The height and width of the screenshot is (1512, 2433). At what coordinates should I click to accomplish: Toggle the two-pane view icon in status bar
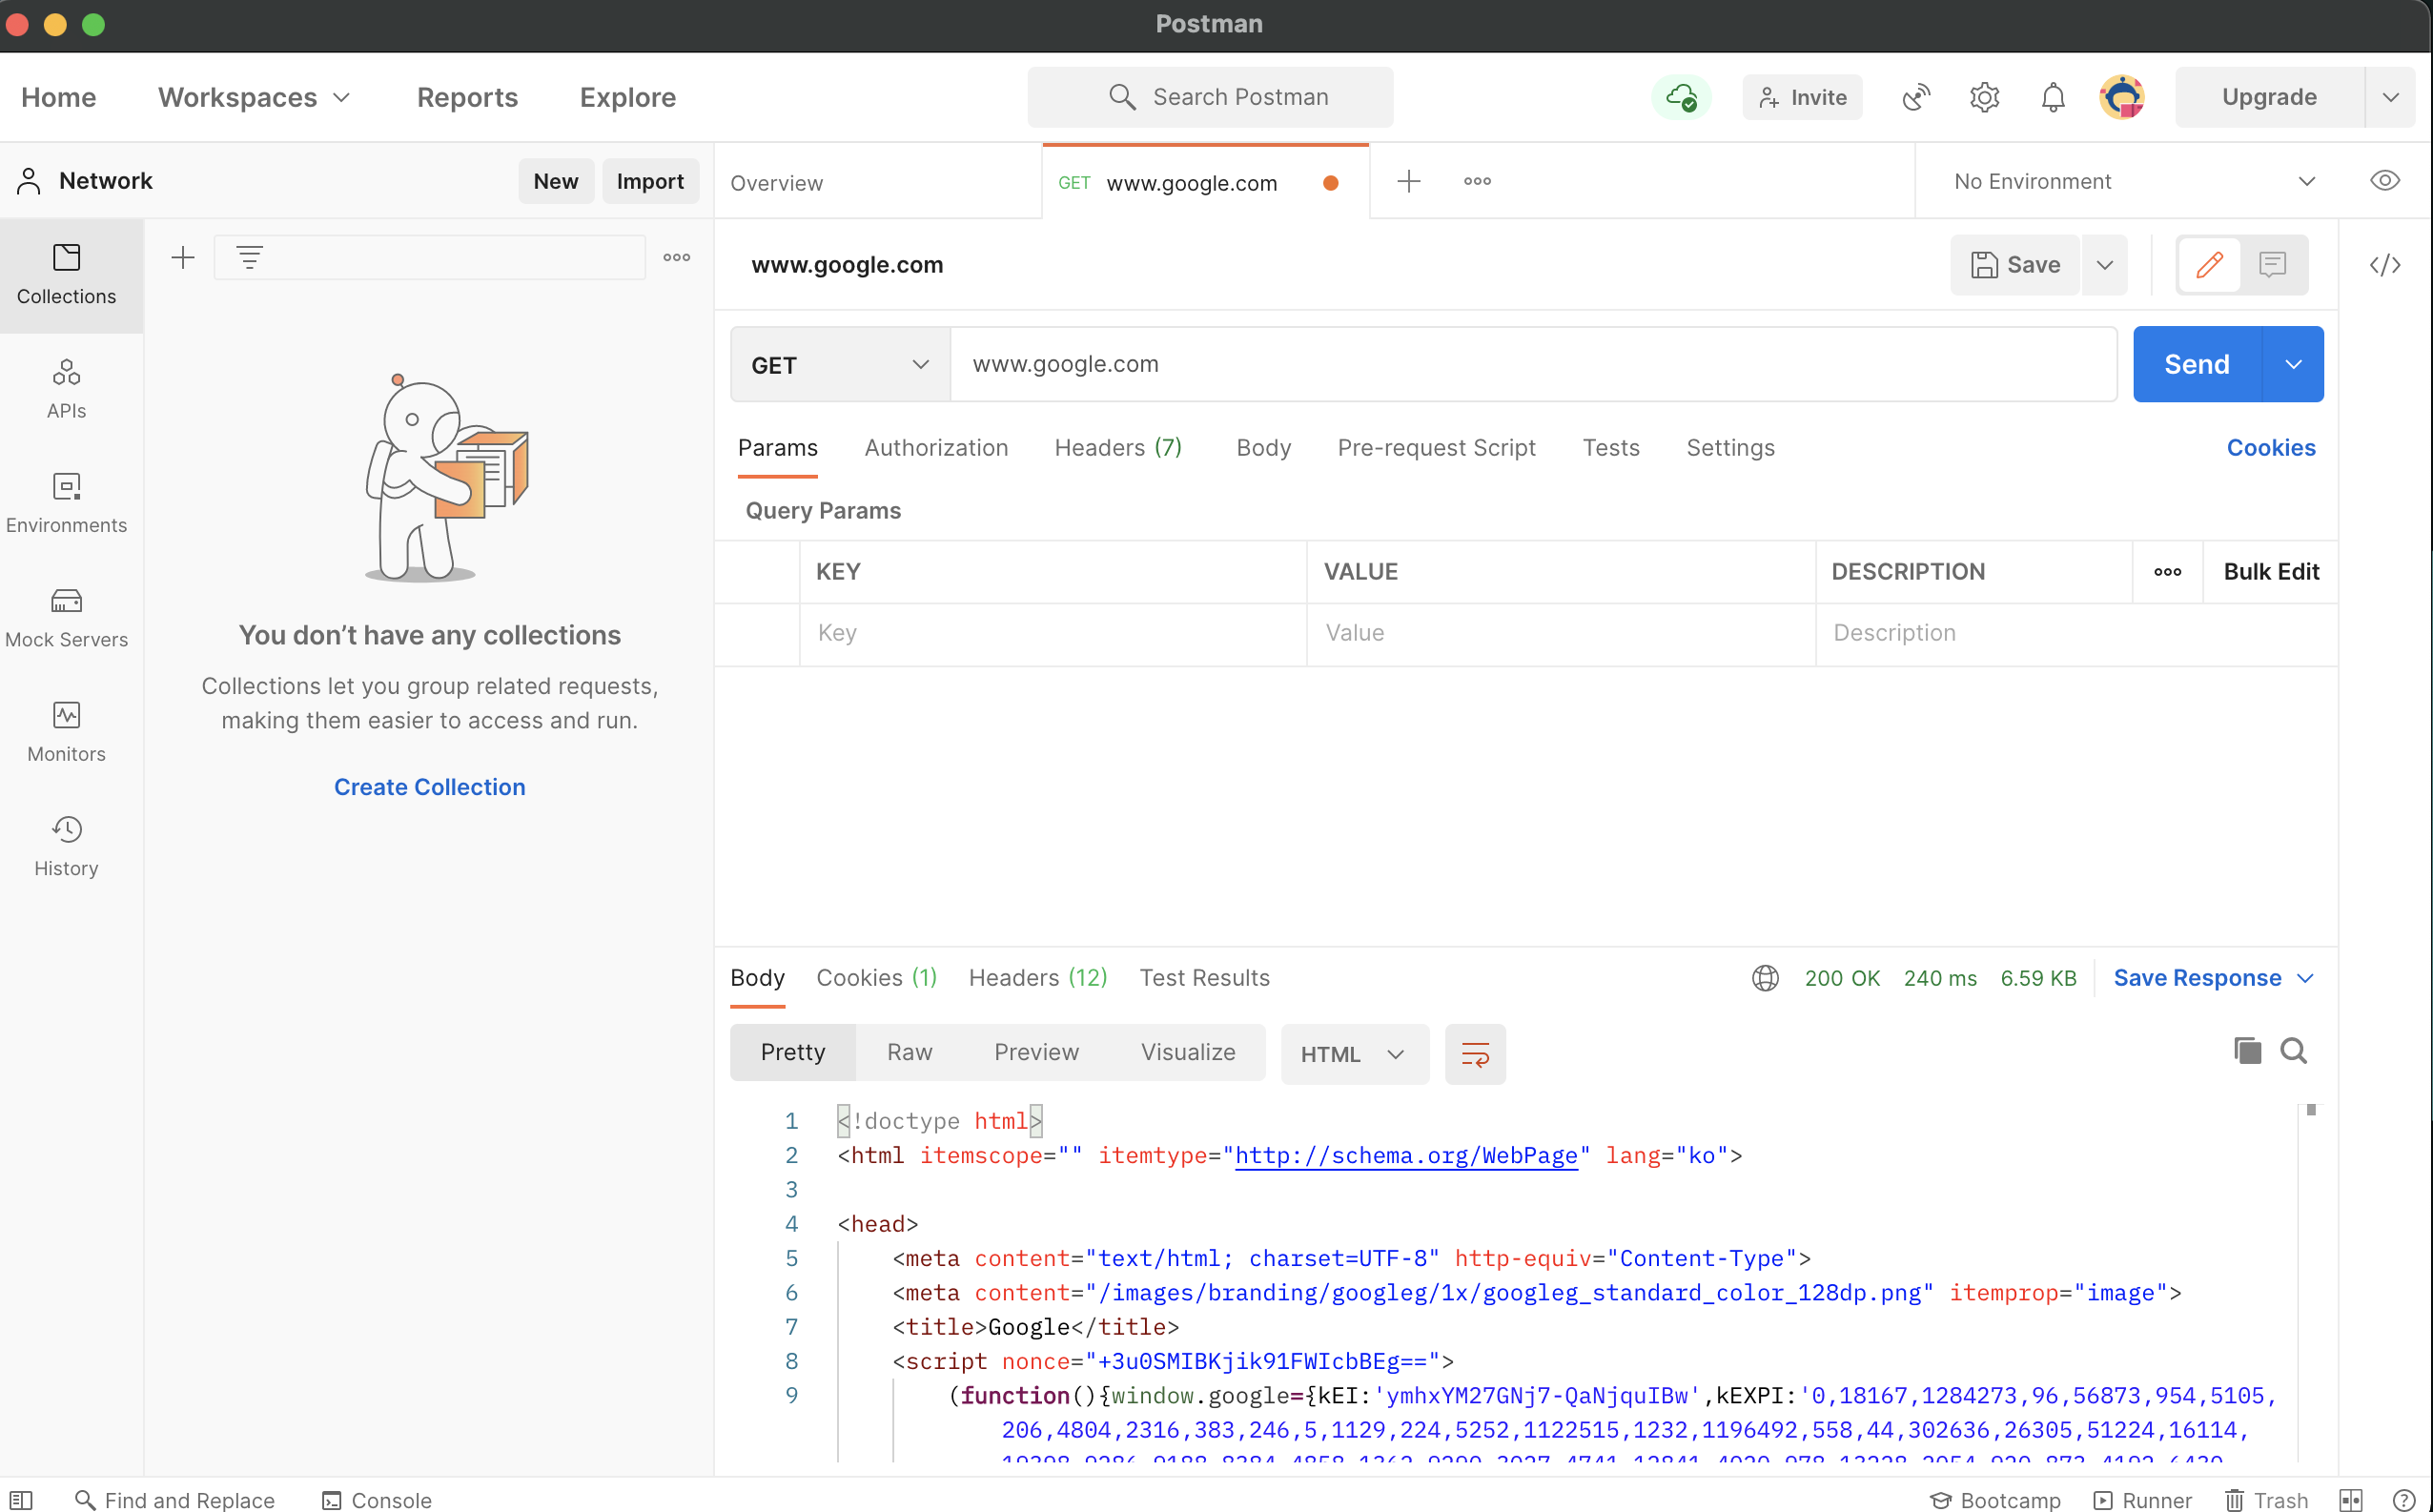(2351, 1500)
